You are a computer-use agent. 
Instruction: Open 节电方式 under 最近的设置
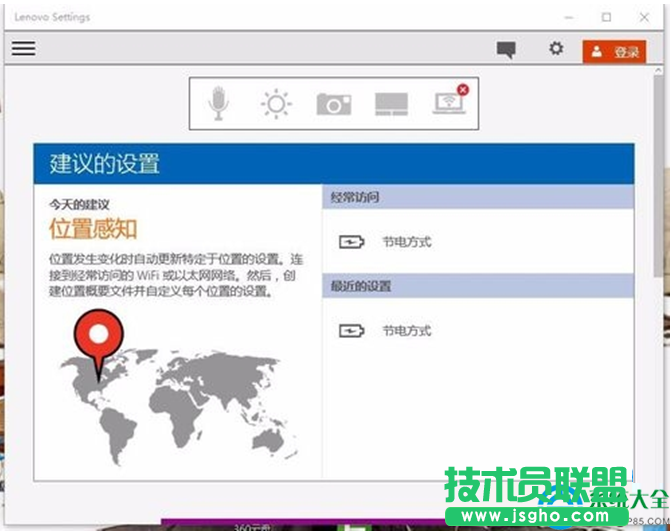click(406, 331)
